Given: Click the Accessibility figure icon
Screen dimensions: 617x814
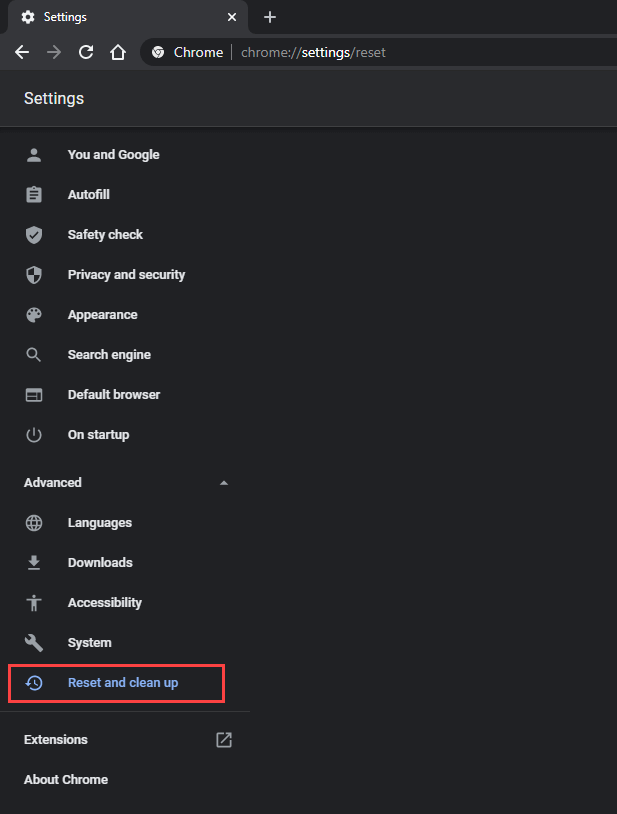Looking at the screenshot, I should pyautogui.click(x=34, y=603).
